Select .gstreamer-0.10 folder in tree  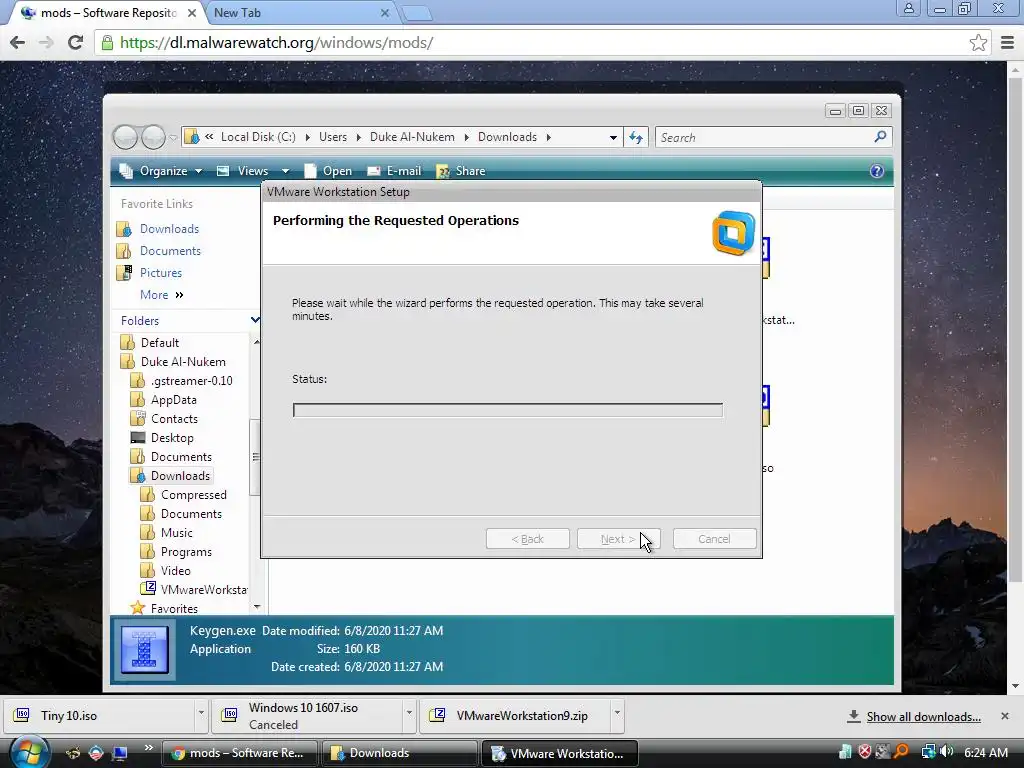coord(191,381)
